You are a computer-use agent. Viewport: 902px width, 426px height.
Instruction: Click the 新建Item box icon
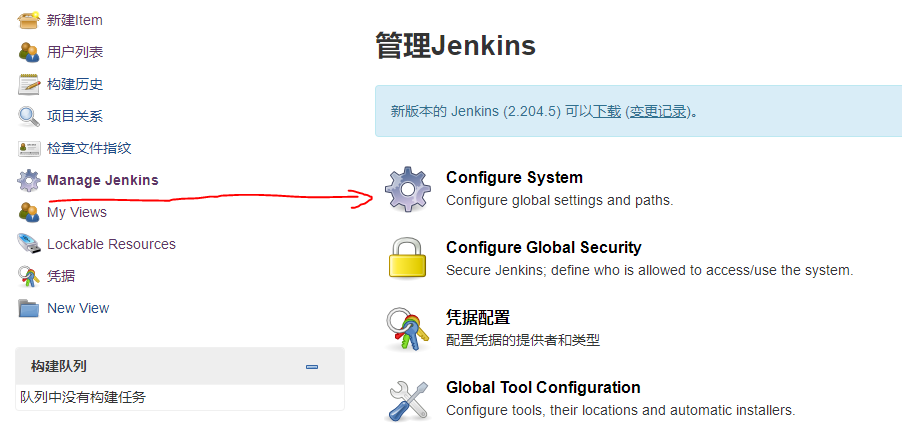coord(29,20)
